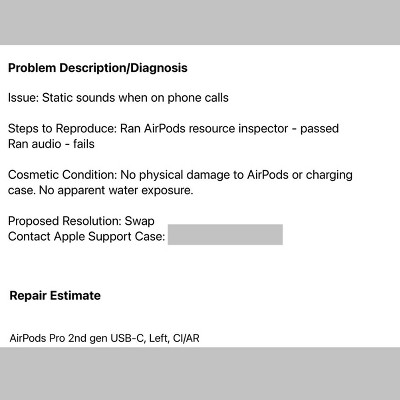The height and width of the screenshot is (400, 400).
Task: Click the Repair Estimate heading
Action: [x=55, y=296]
